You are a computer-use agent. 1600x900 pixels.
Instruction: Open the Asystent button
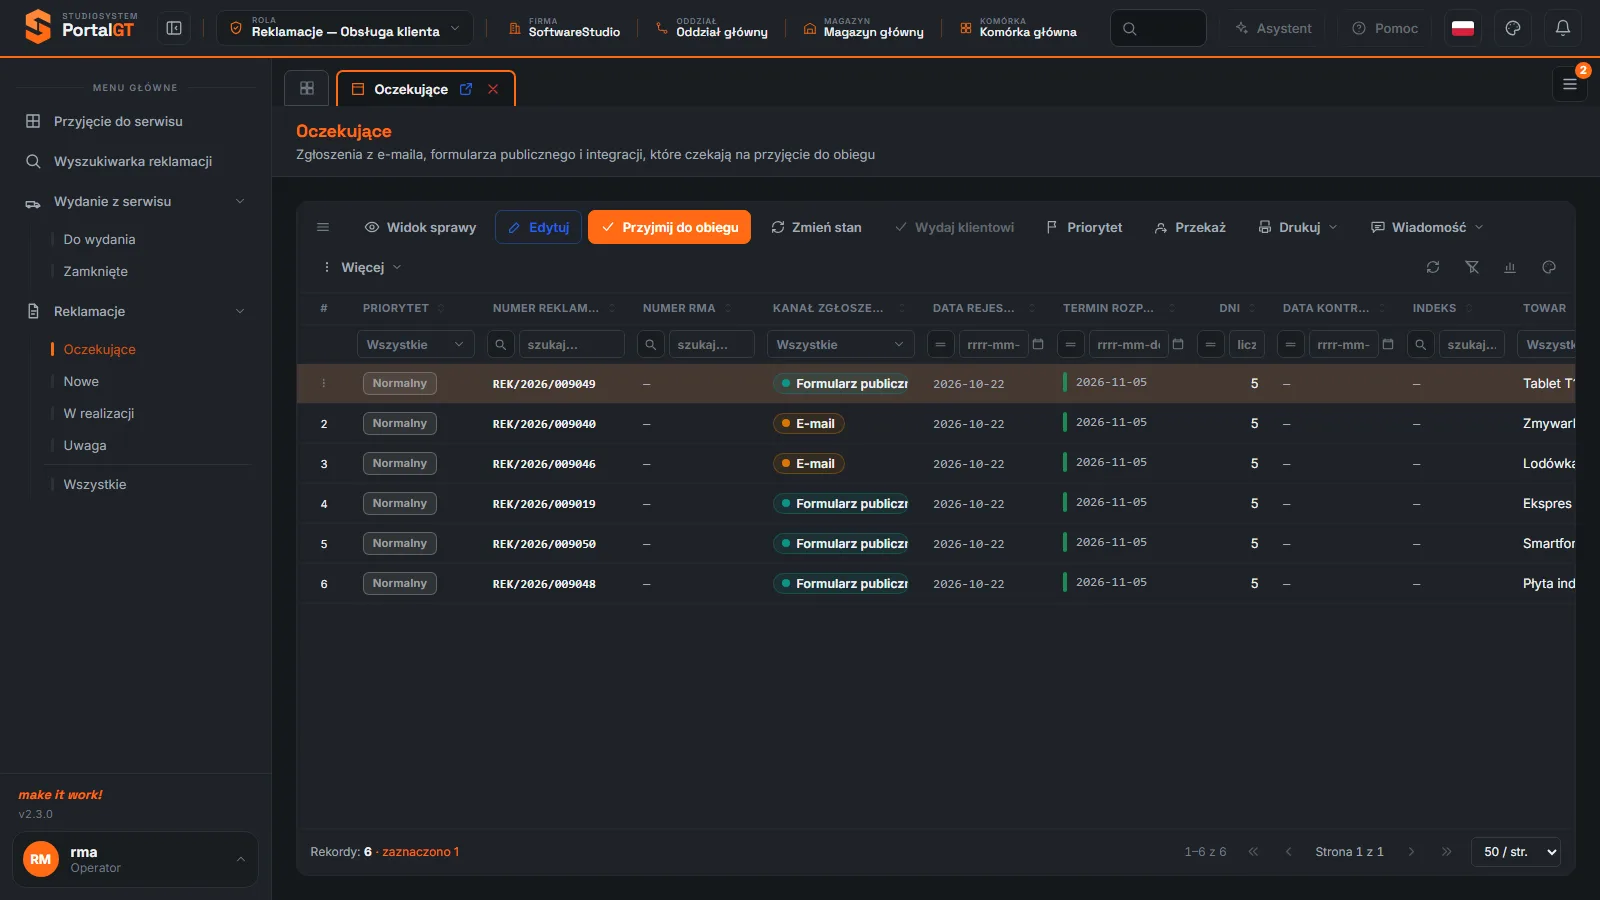point(1273,28)
